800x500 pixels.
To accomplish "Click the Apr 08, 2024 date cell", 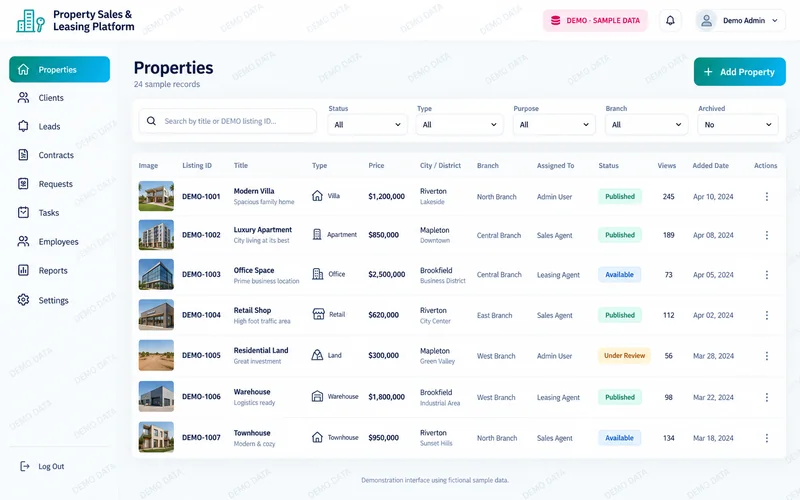I will [x=713, y=235].
